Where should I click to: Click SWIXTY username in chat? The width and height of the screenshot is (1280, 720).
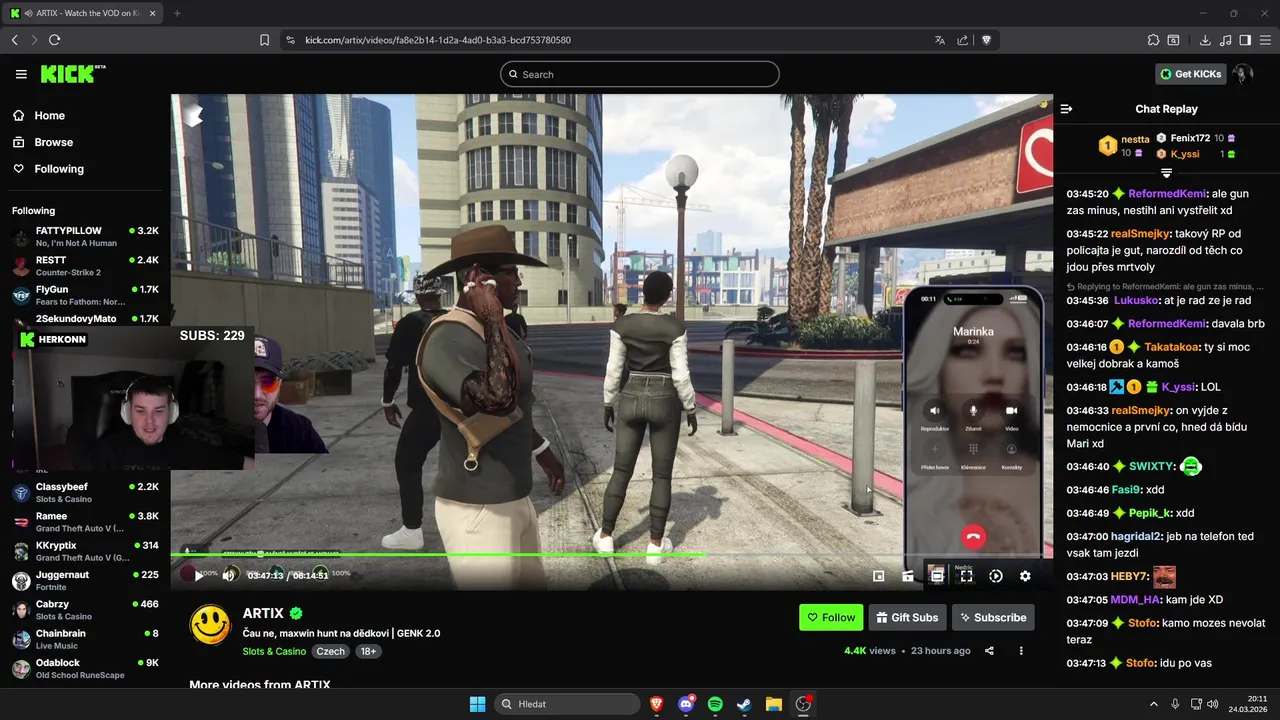[1151, 467]
